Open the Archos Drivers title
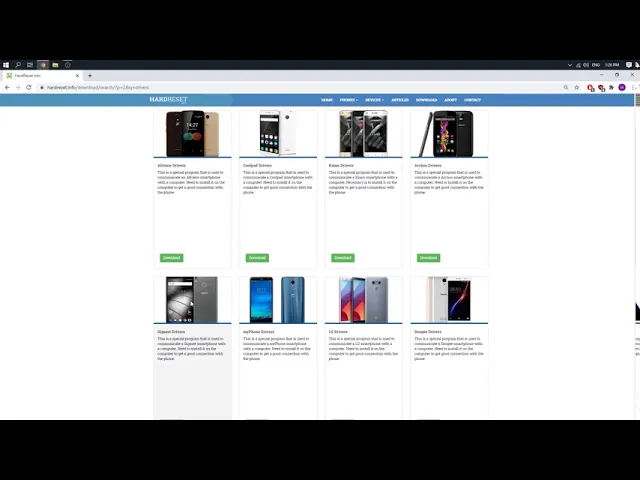640x480 pixels. coord(428,166)
